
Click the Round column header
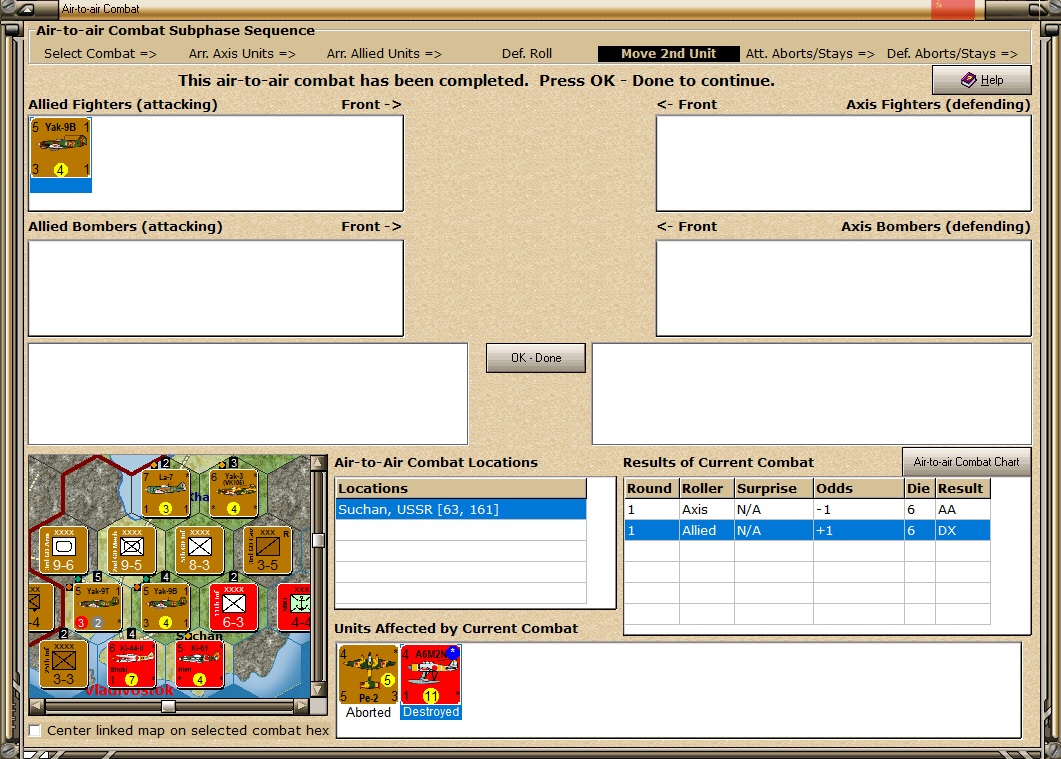click(x=651, y=488)
